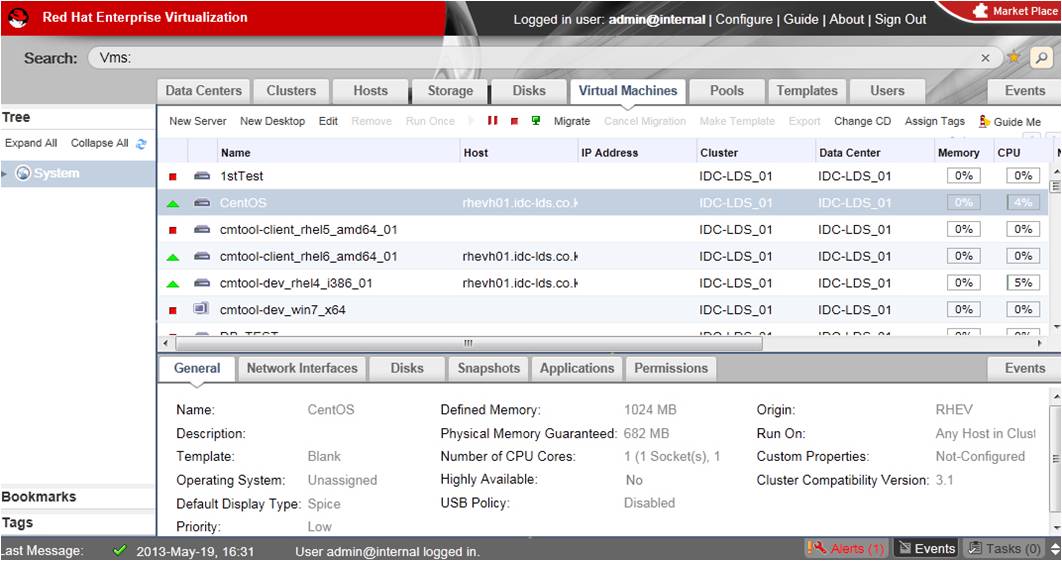
Task: Click the running status icon for cmtool-dev_rhel4_i386_01
Action: pyautogui.click(x=173, y=284)
